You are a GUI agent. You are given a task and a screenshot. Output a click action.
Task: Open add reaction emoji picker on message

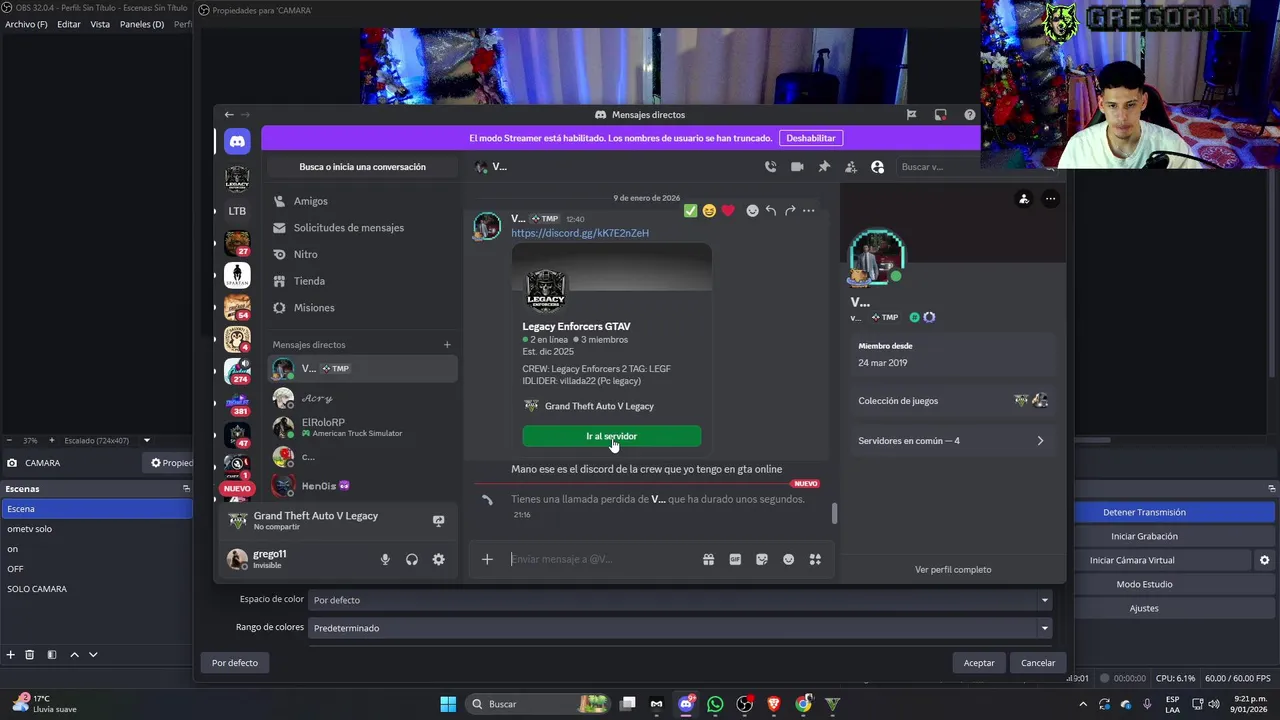tap(752, 210)
